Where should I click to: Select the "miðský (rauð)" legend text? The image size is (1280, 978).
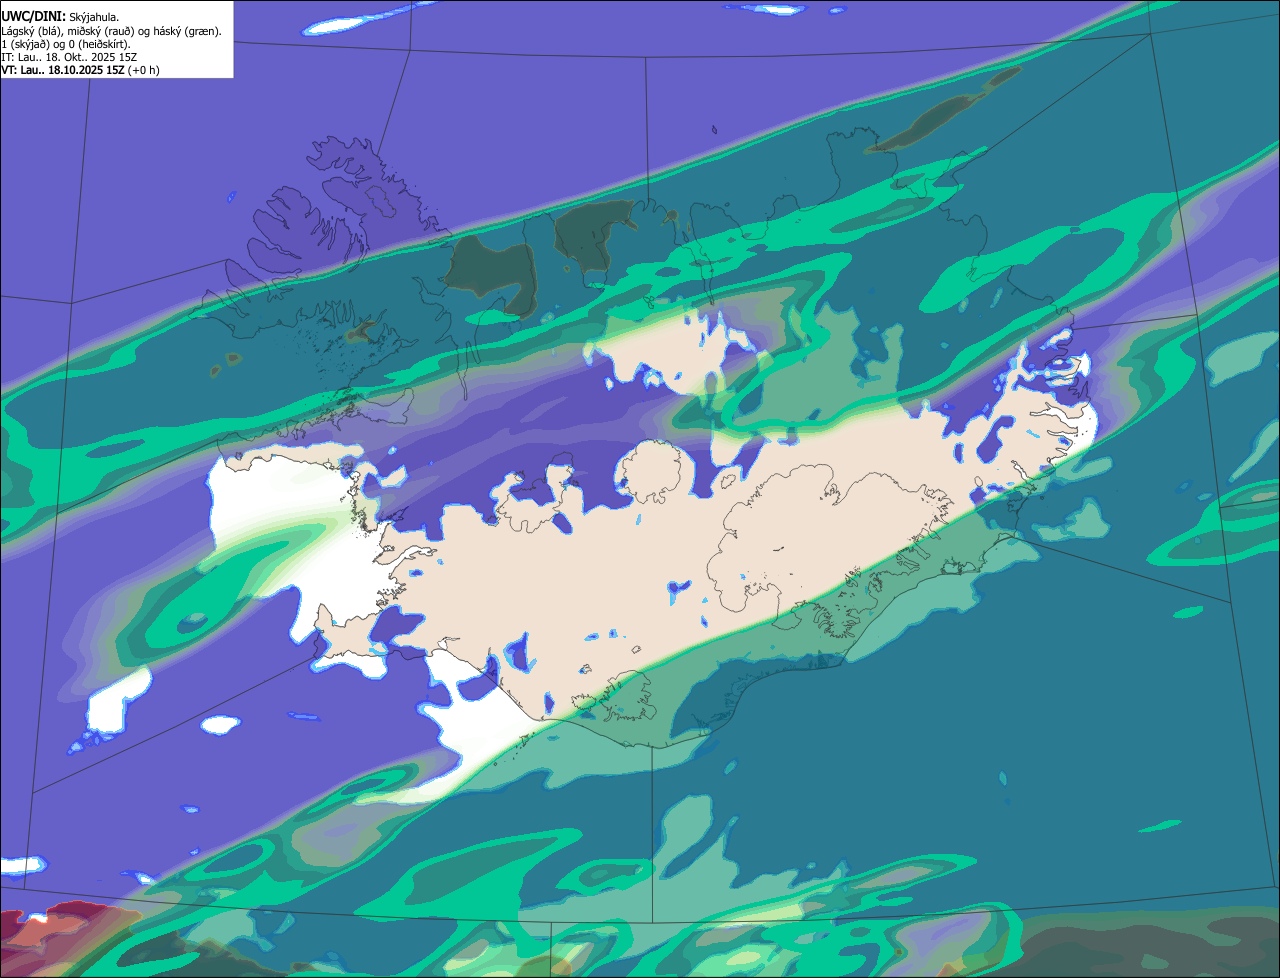click(x=101, y=31)
